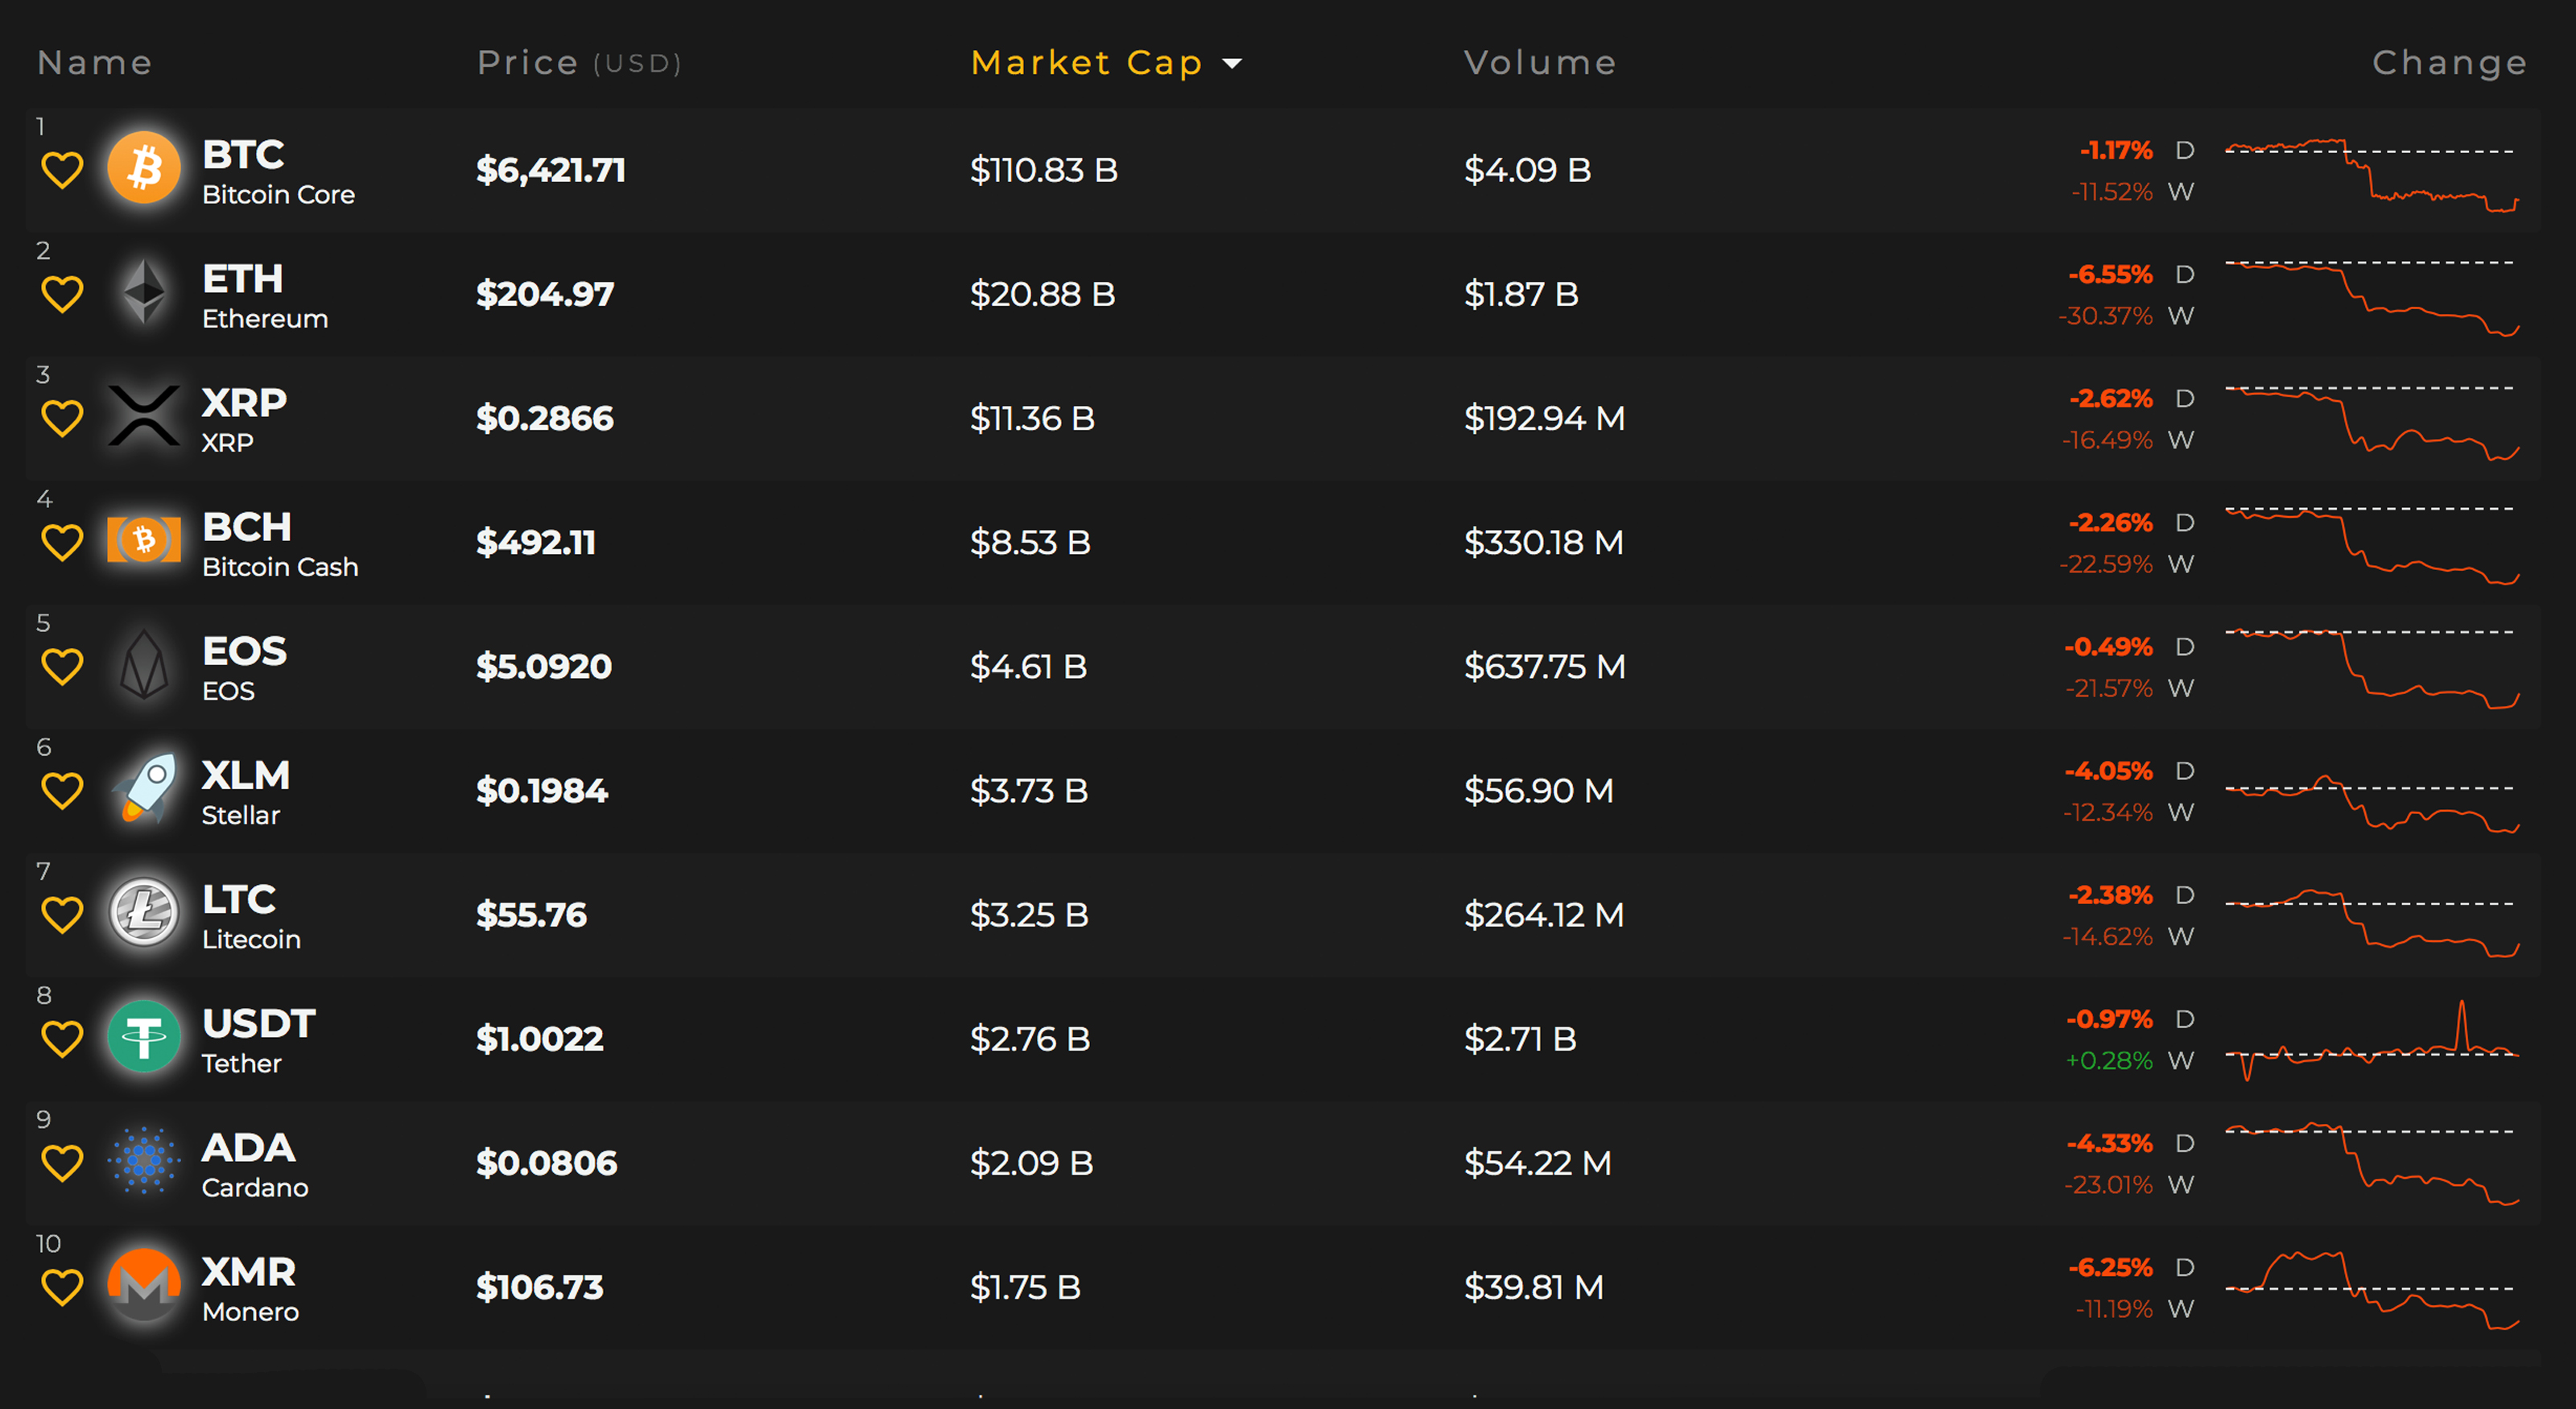Favorite BTC with the heart icon
The height and width of the screenshot is (1409, 2576).
click(x=62, y=170)
